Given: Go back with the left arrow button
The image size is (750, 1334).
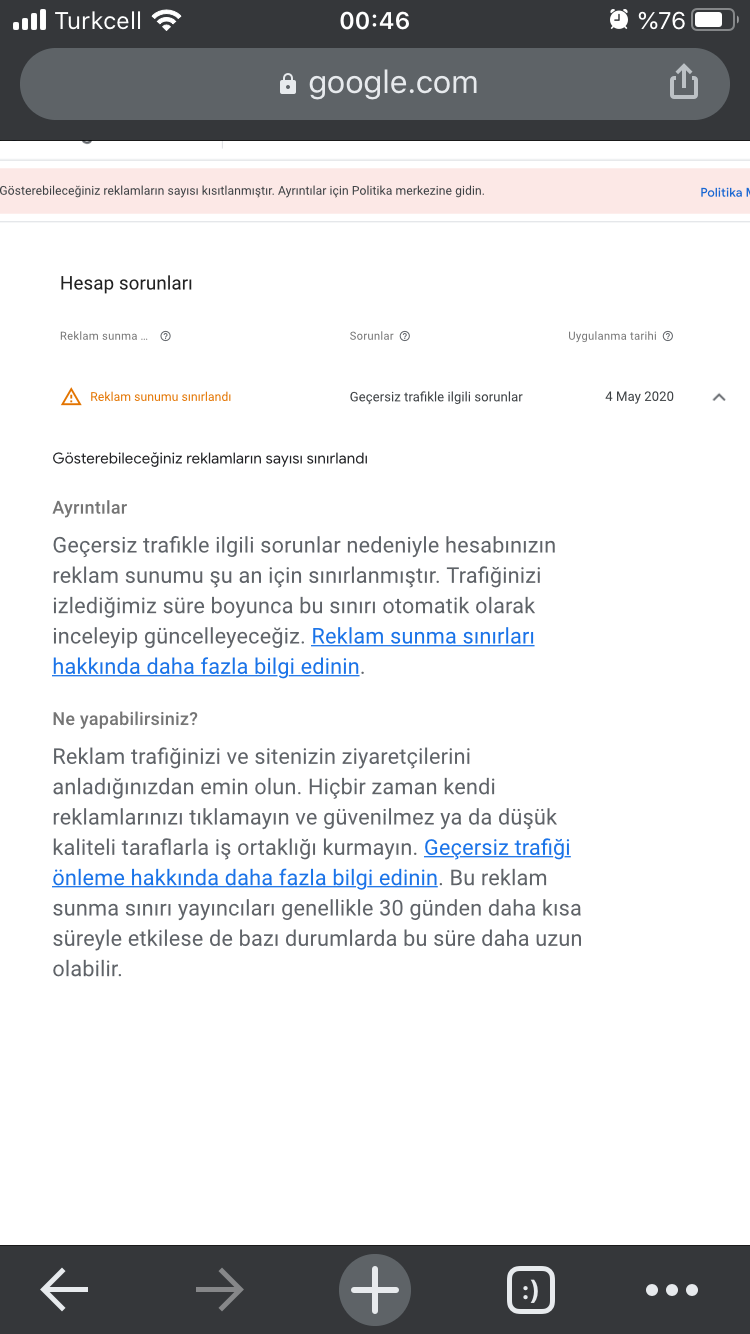Looking at the screenshot, I should 64,1290.
